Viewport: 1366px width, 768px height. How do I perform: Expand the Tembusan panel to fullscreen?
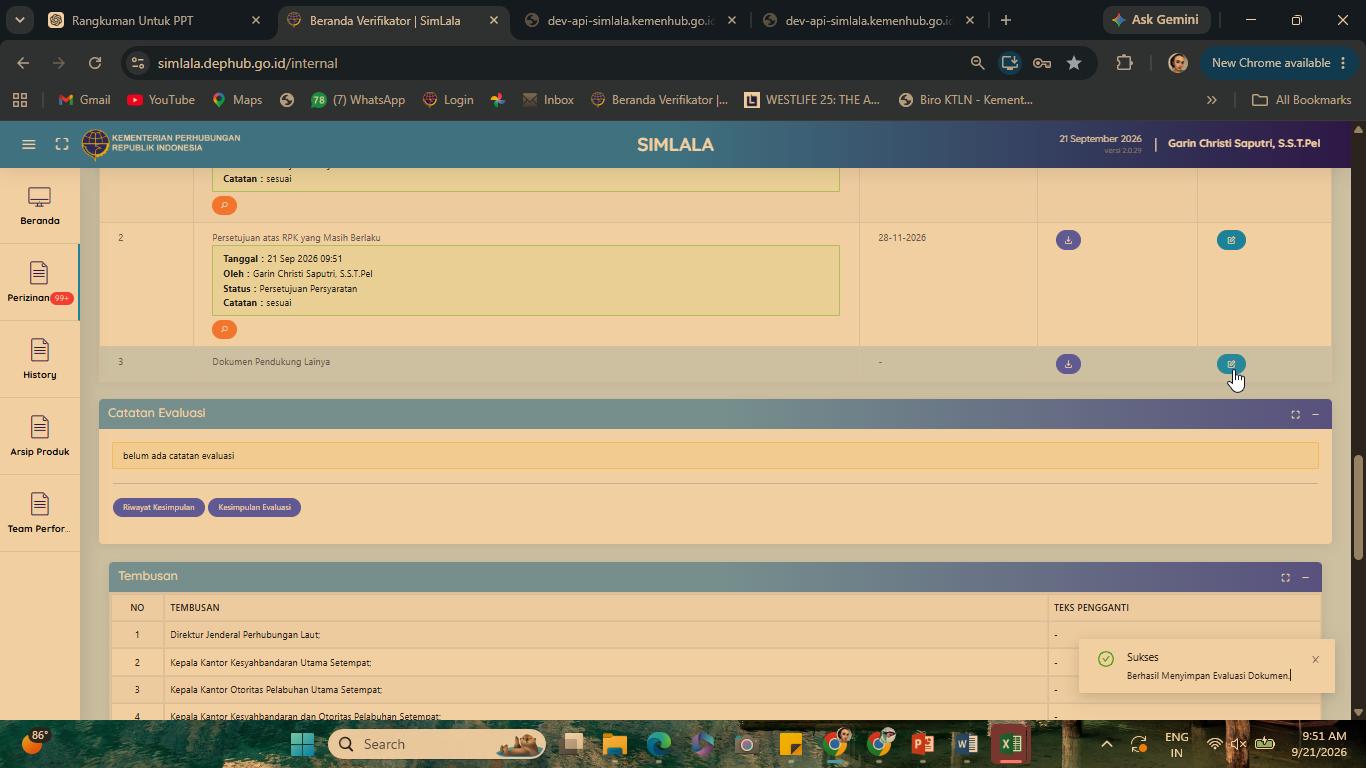[1285, 577]
